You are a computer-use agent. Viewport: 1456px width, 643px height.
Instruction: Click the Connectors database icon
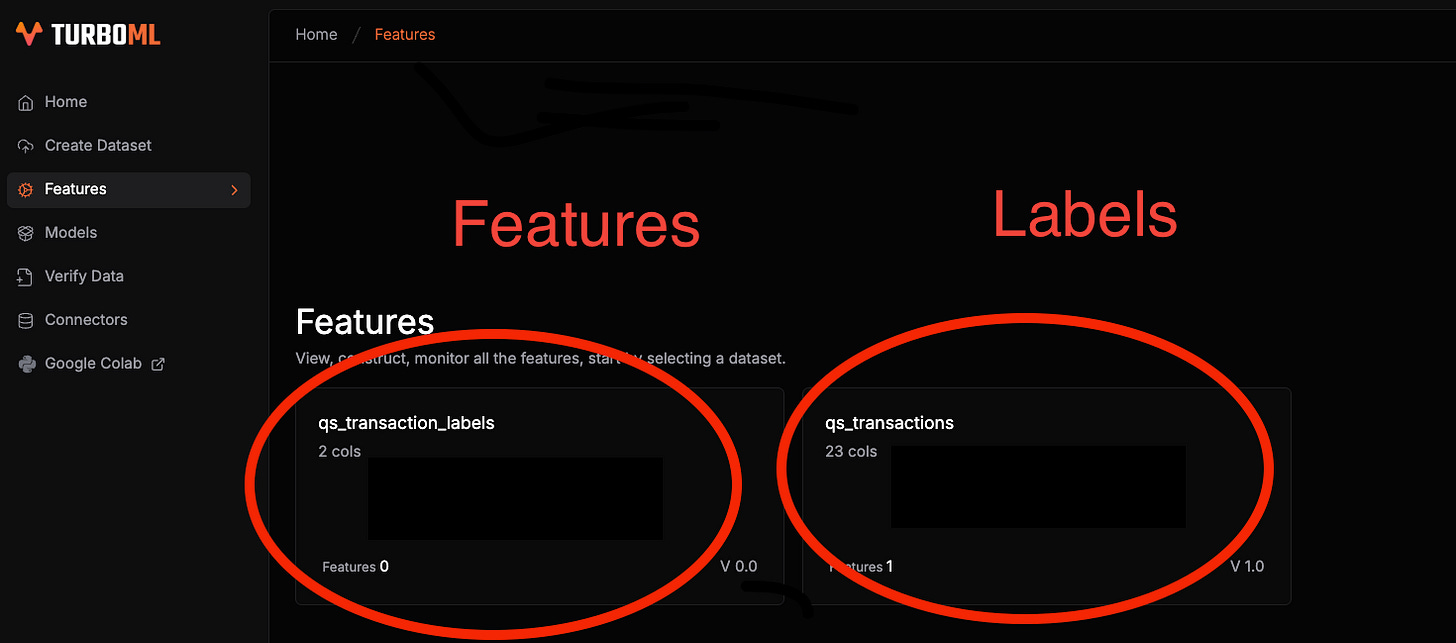coord(26,320)
